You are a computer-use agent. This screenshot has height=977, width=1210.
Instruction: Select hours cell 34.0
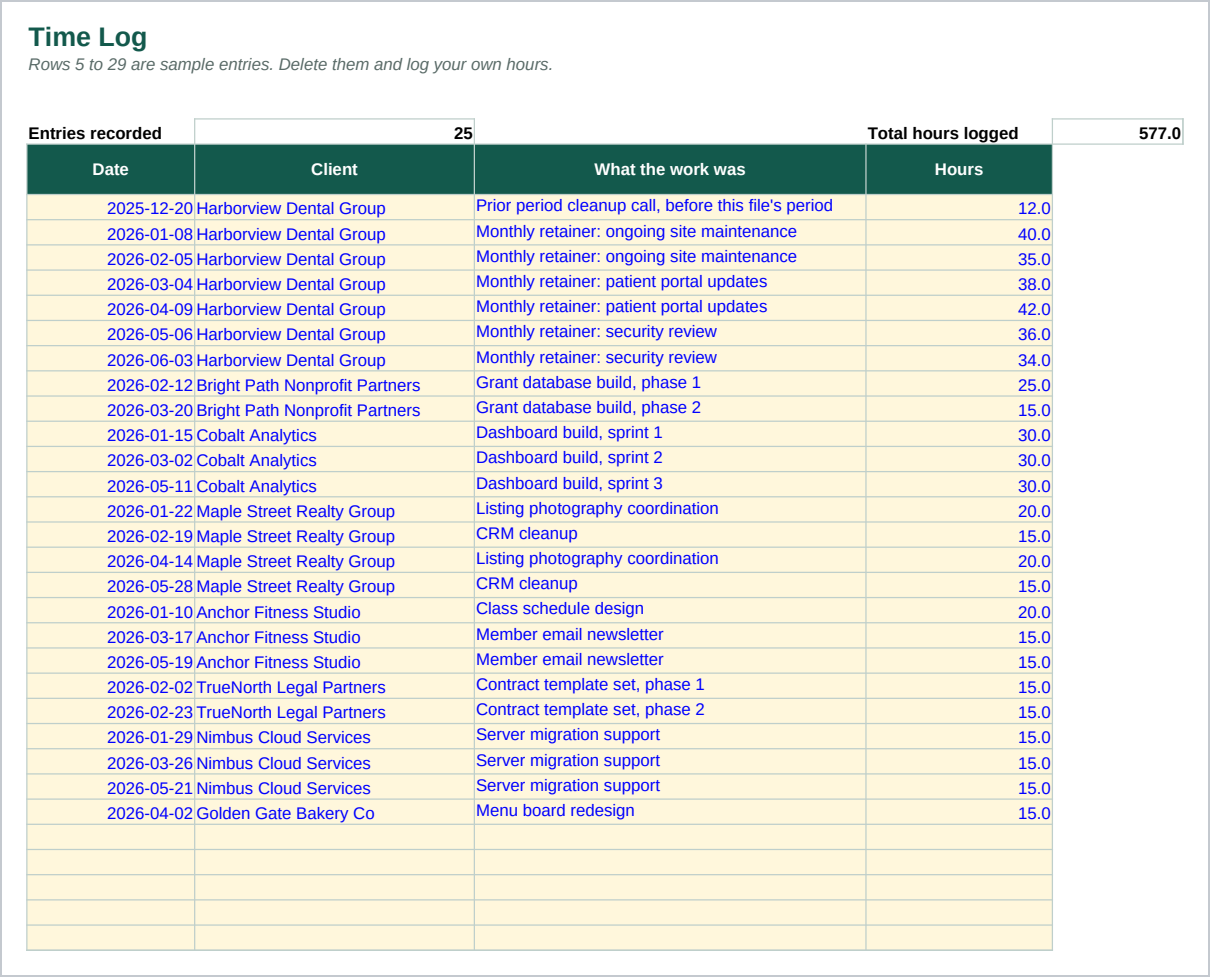[959, 359]
